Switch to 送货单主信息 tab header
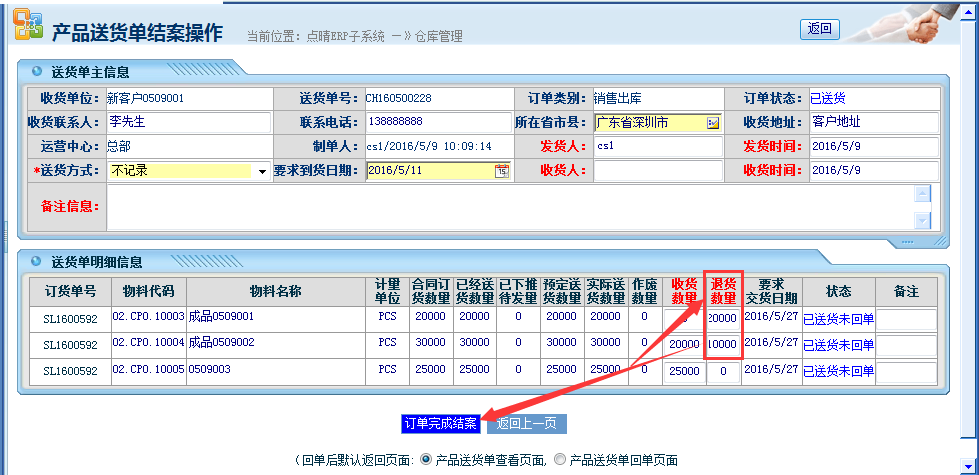 coord(90,72)
